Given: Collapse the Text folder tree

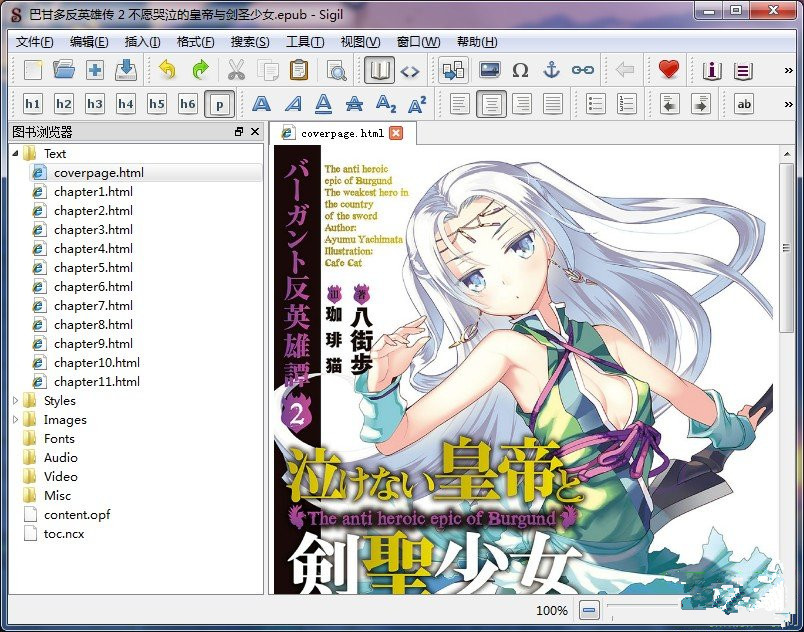Looking at the screenshot, I should [15, 153].
